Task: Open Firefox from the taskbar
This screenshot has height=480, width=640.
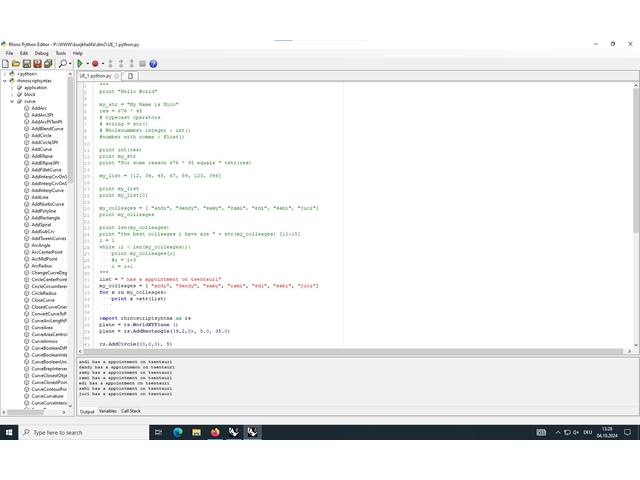Action: 215,433
